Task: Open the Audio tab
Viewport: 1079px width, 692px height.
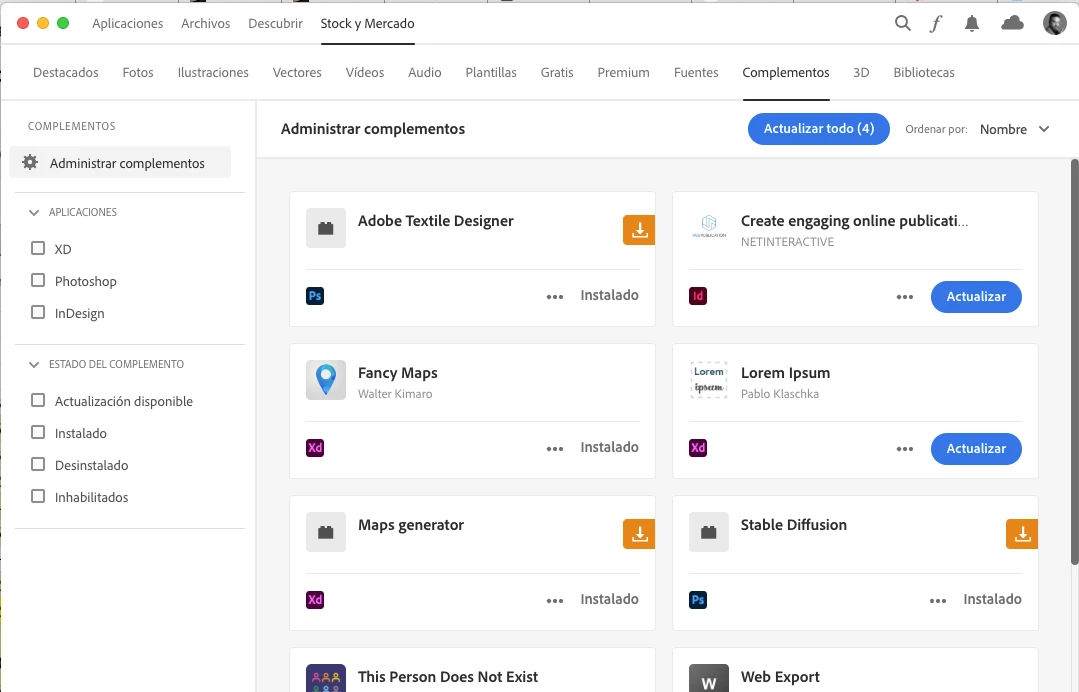Action: coord(425,72)
